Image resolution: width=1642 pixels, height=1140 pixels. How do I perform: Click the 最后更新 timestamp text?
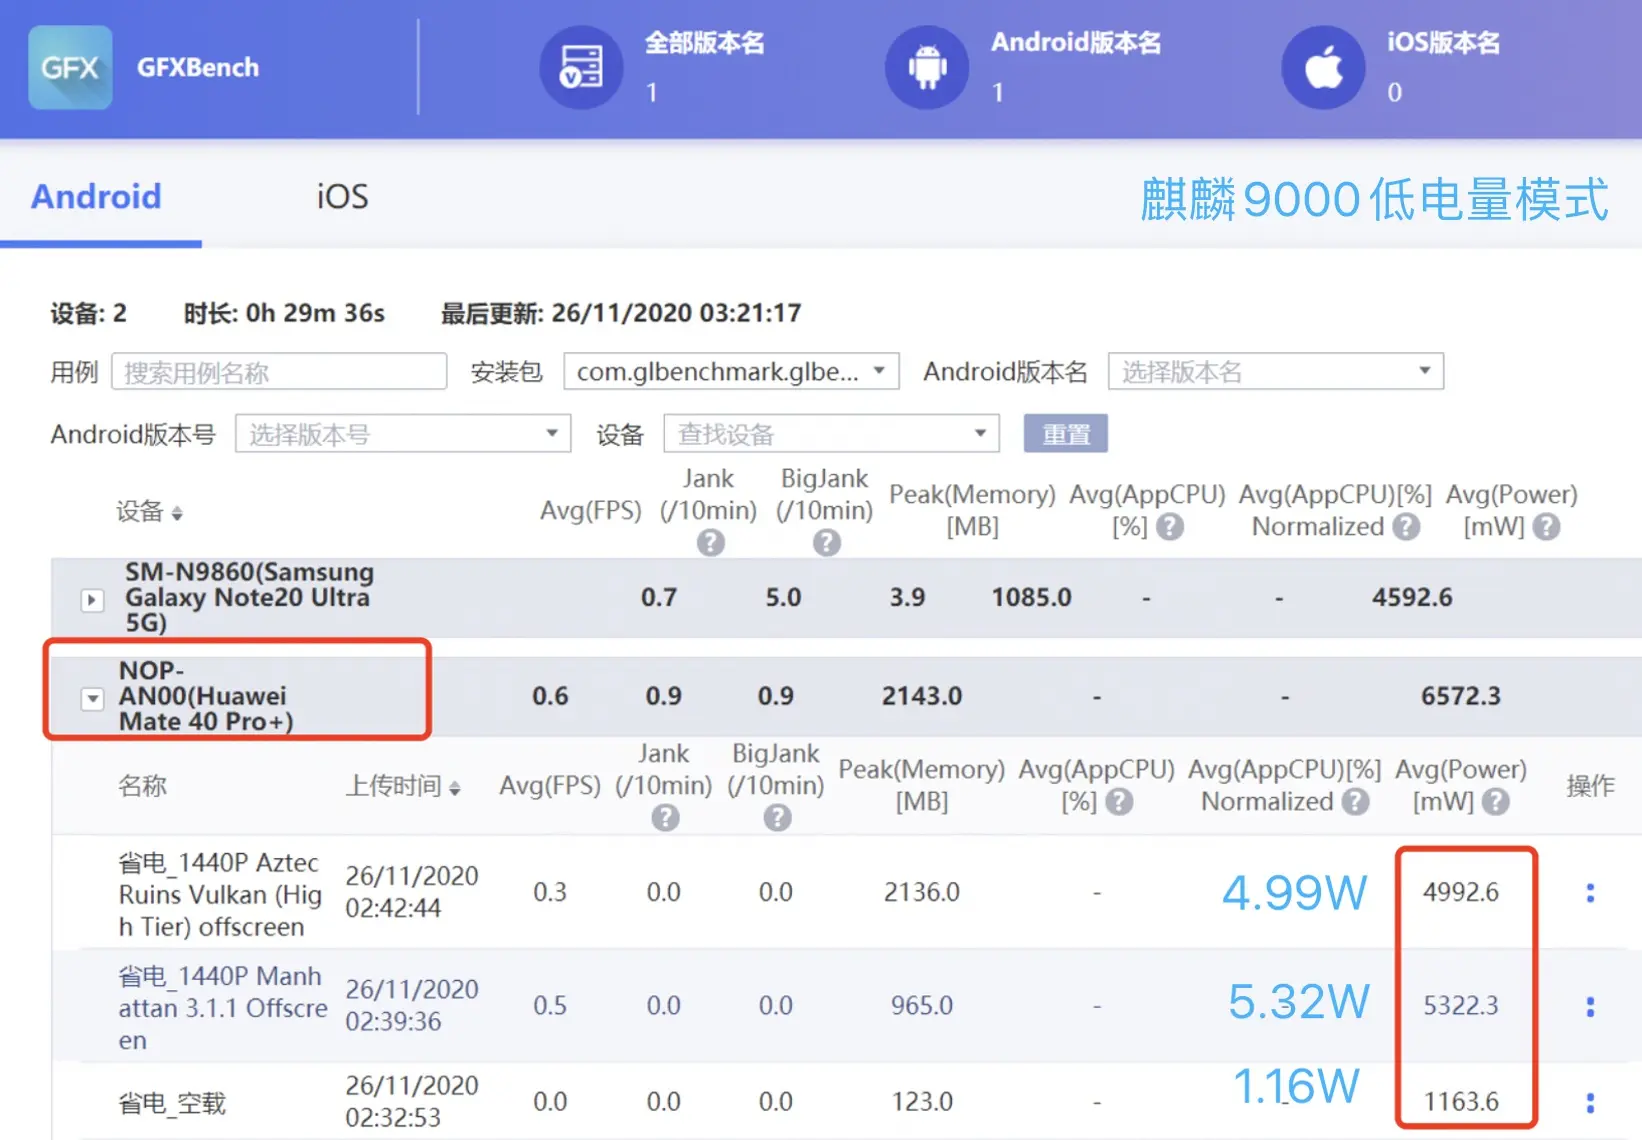pyautogui.click(x=621, y=313)
